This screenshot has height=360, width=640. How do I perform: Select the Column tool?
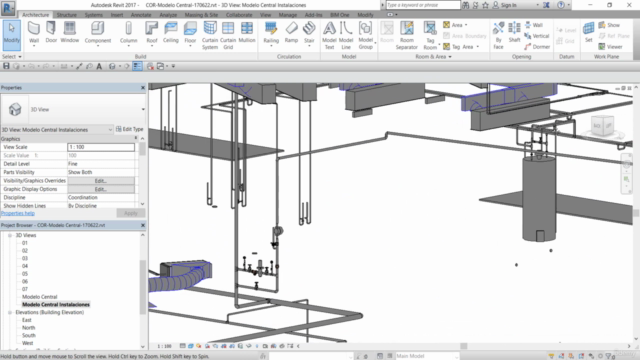click(129, 33)
